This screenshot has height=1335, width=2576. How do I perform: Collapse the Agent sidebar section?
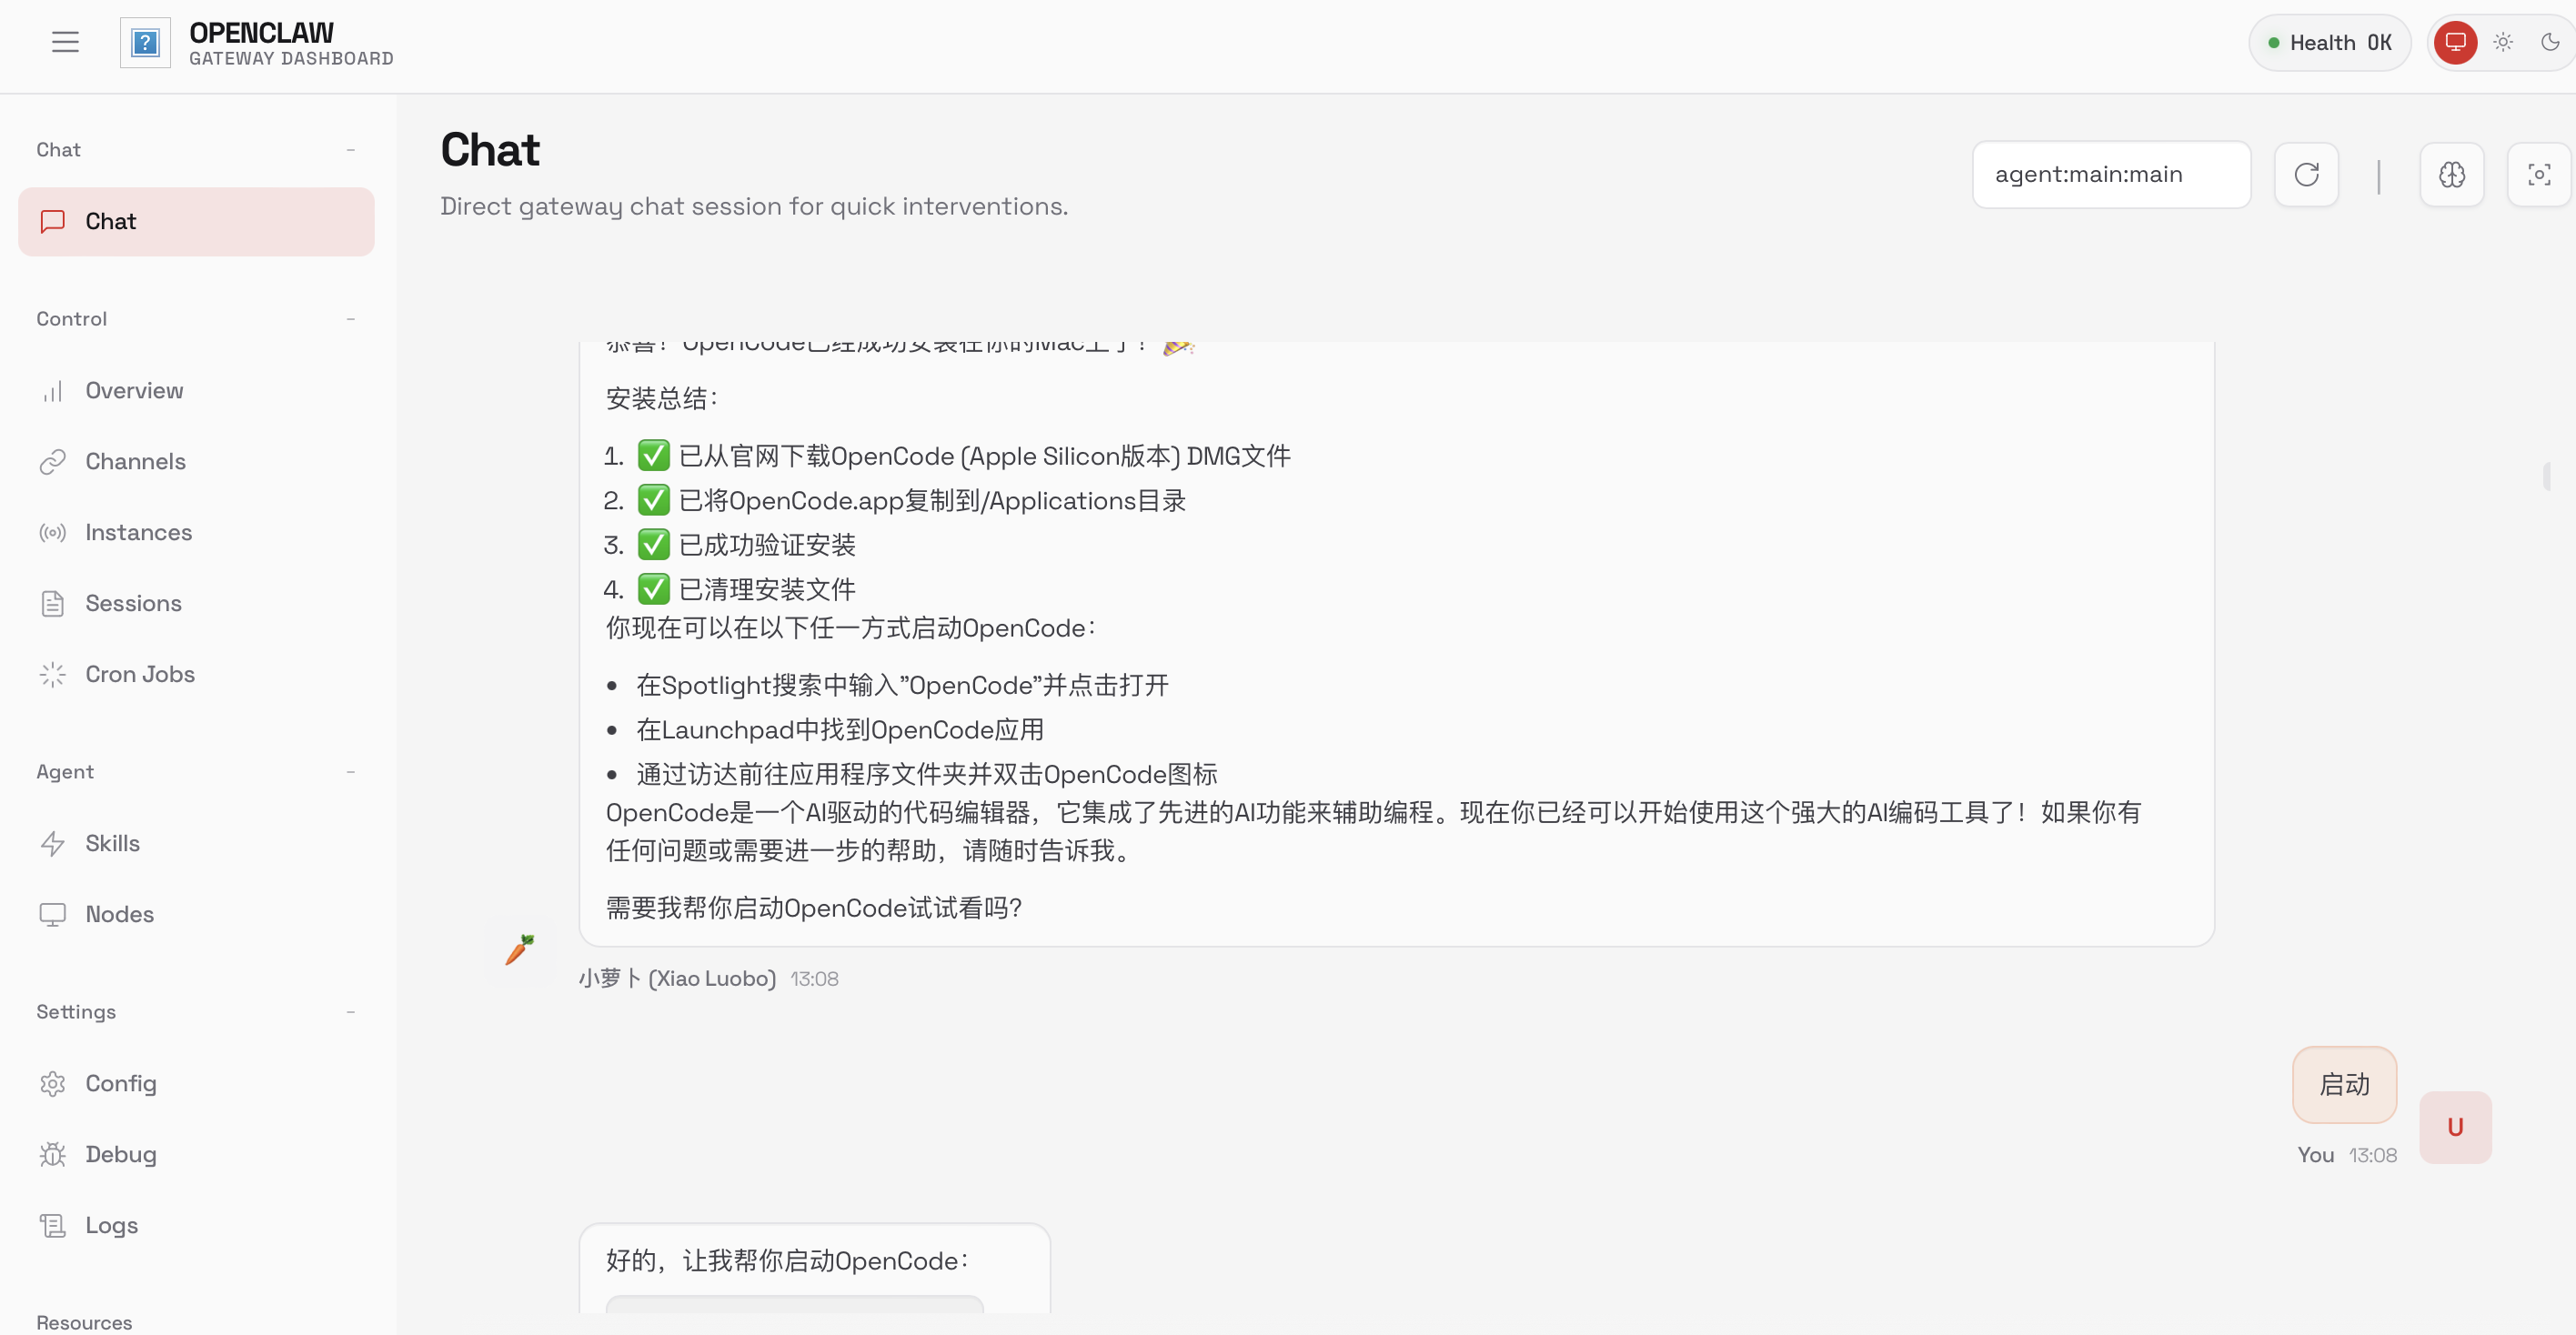[x=350, y=772]
